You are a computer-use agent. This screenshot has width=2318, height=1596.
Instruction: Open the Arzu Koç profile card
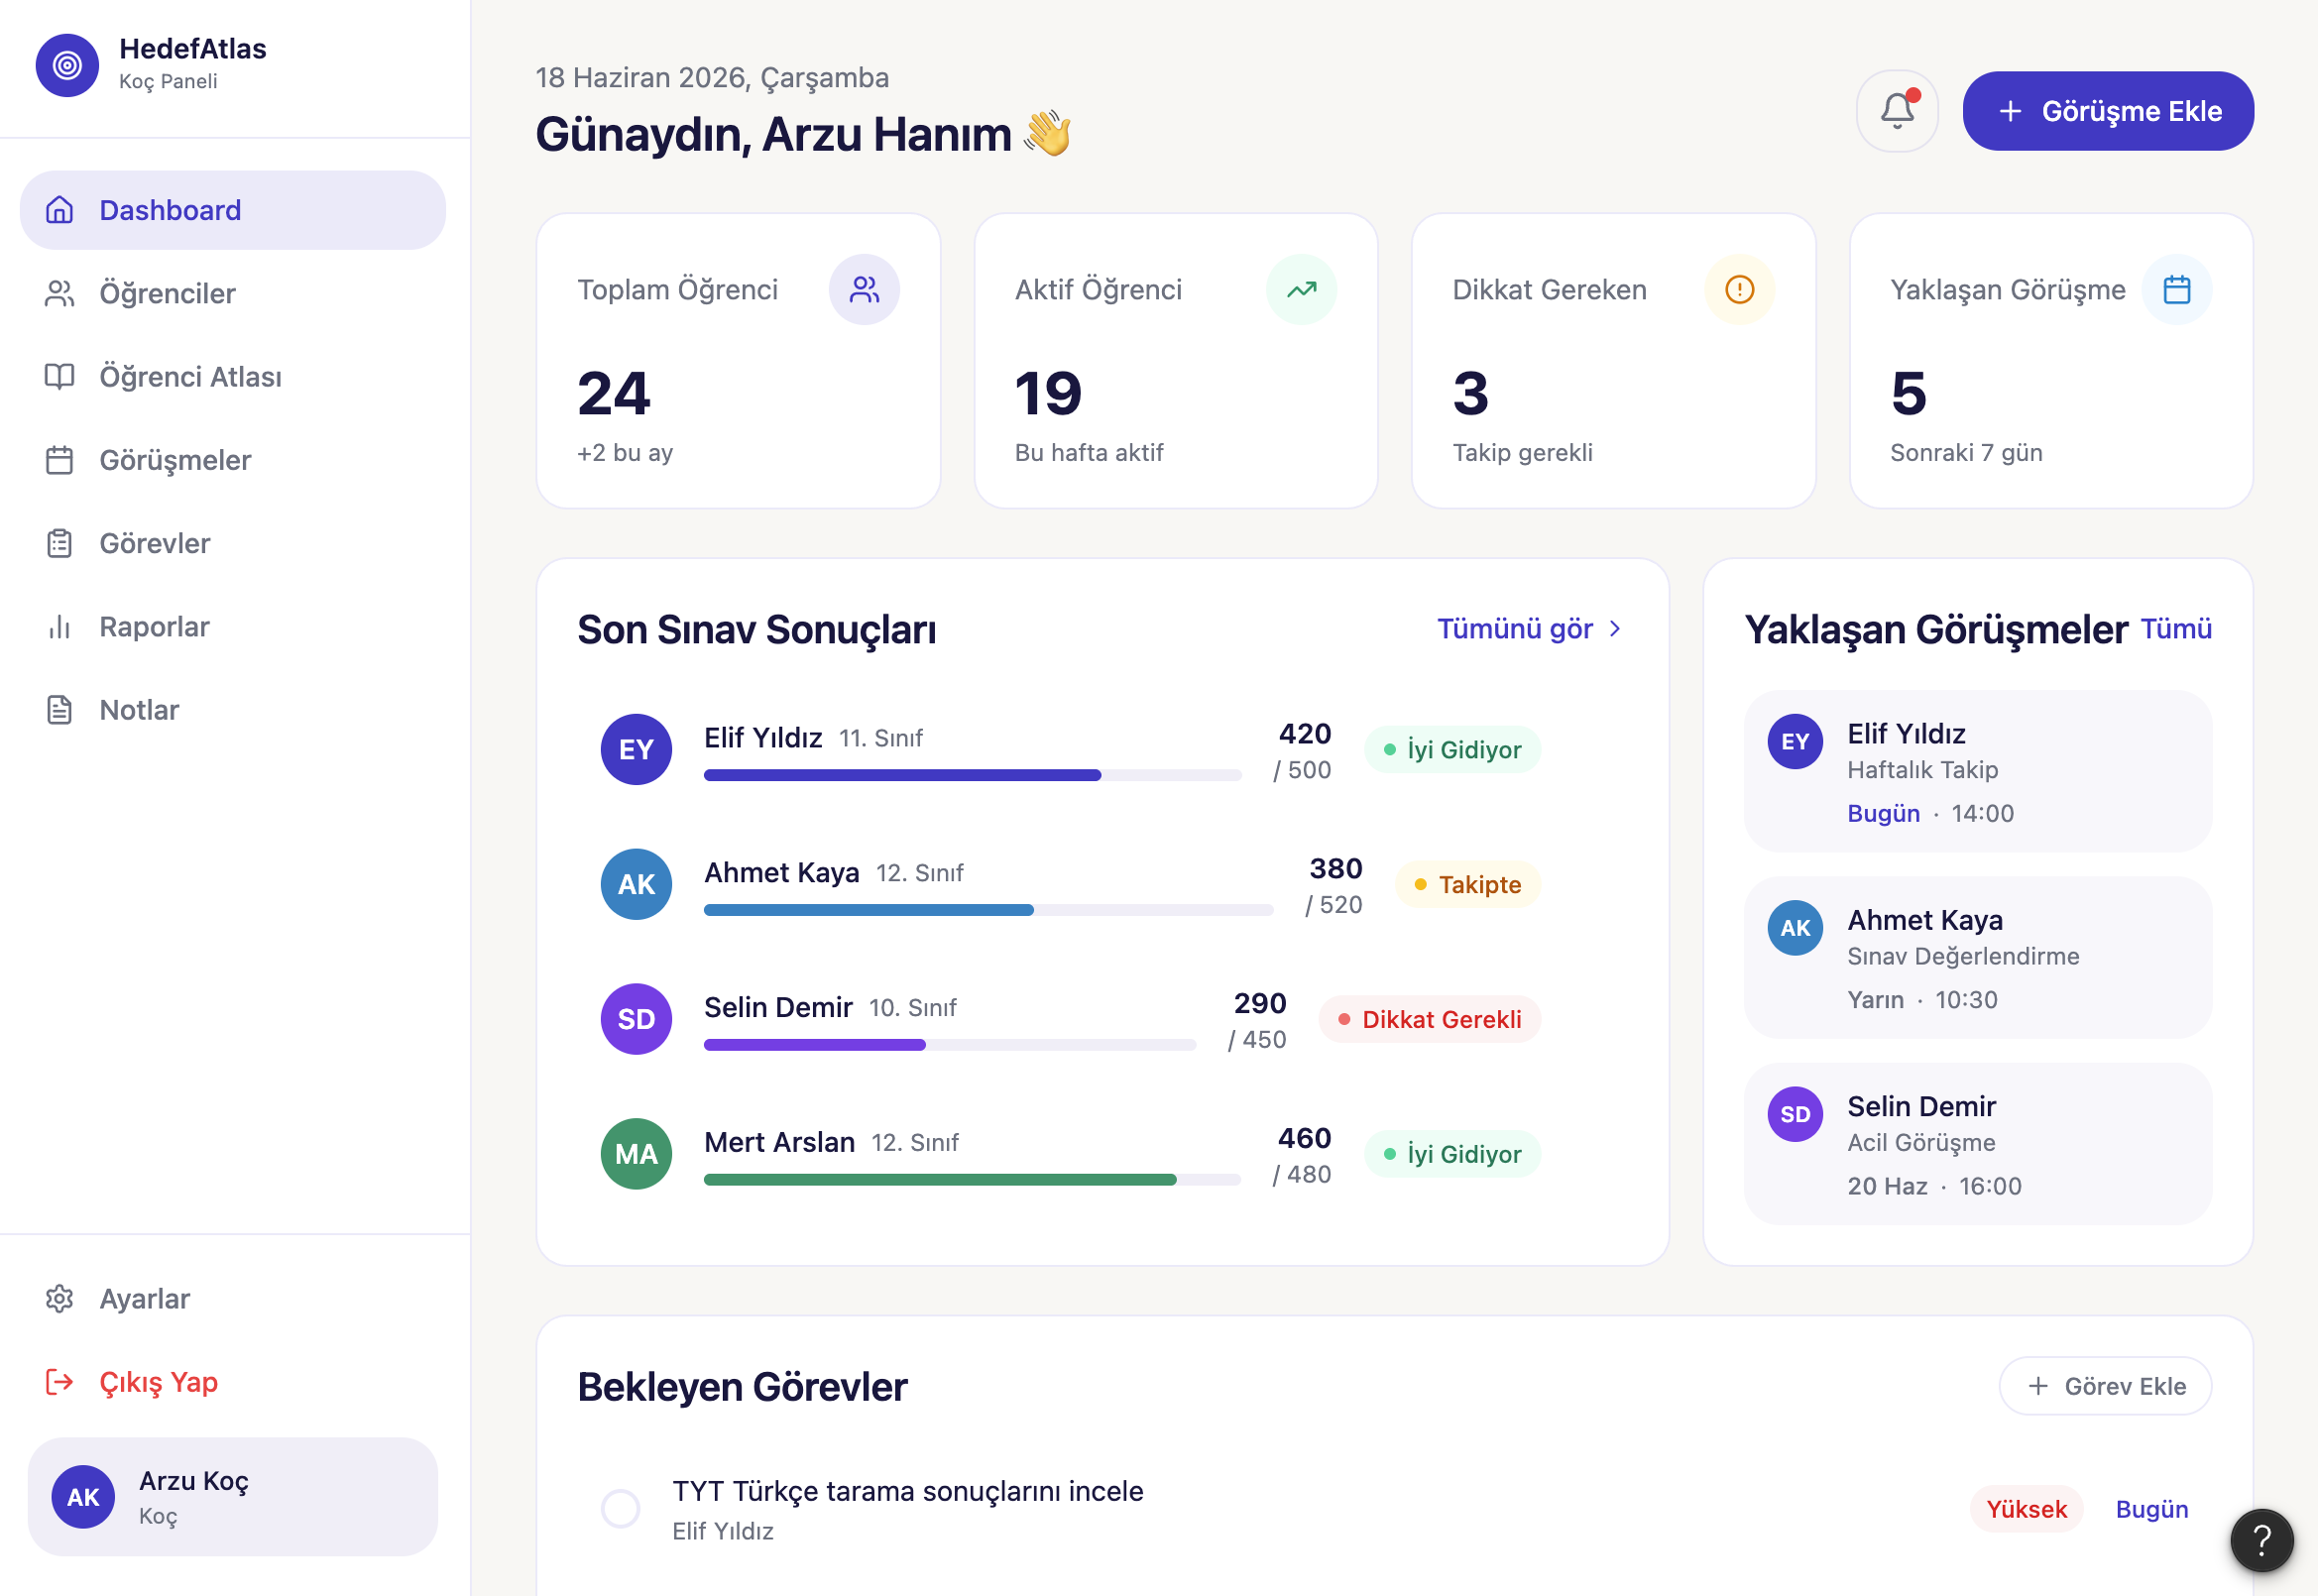pos(233,1496)
